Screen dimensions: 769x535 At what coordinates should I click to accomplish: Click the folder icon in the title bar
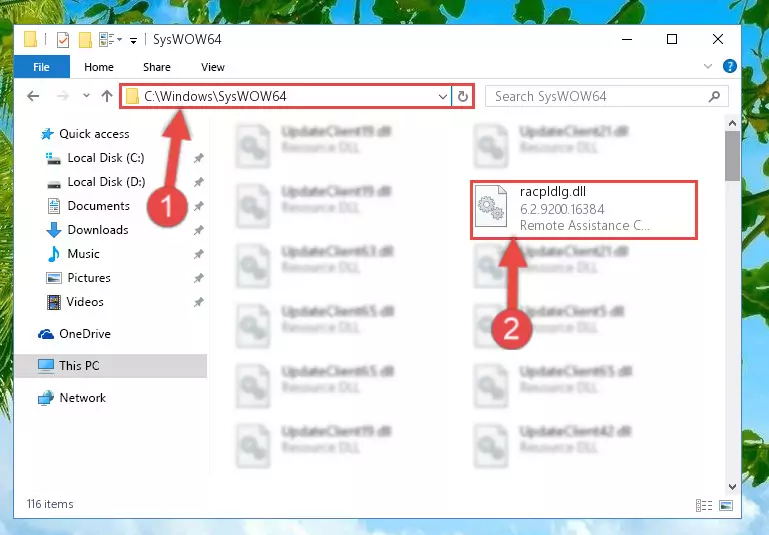click(30, 39)
